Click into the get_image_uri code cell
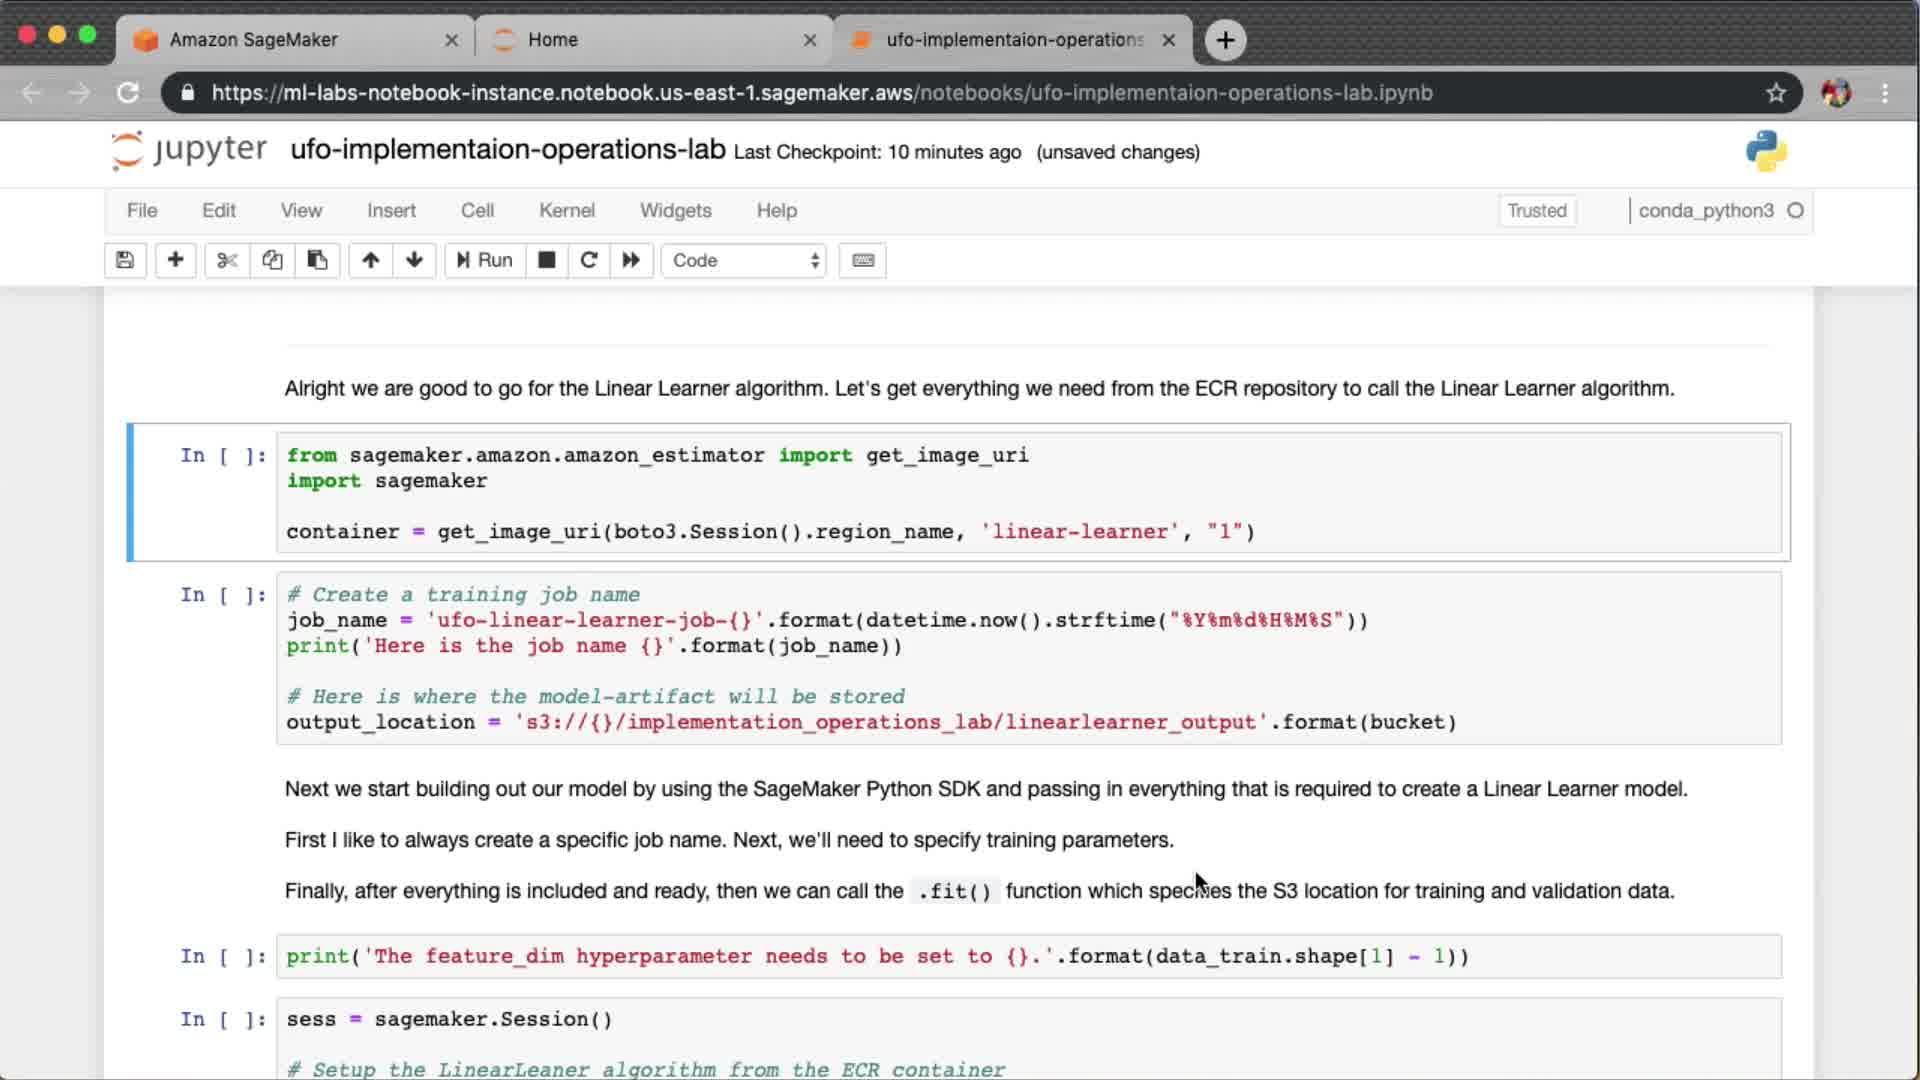Image resolution: width=1920 pixels, height=1080 pixels. (1028, 493)
